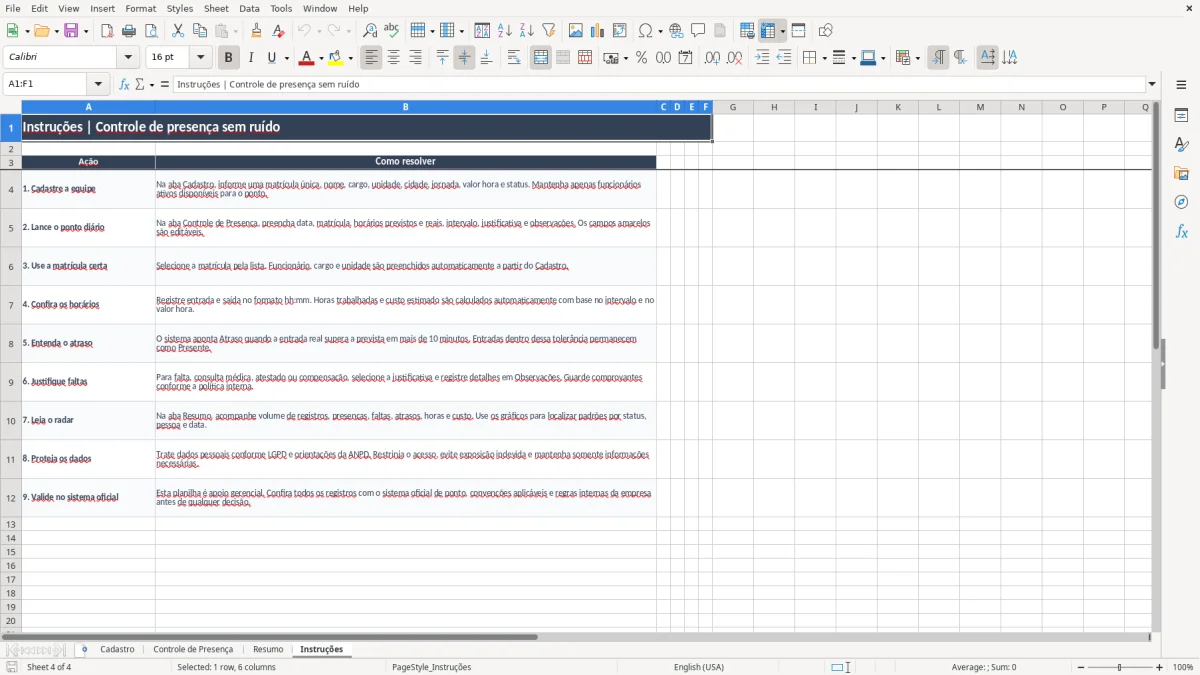Sort descending with the Z-A icon

pos(526,31)
